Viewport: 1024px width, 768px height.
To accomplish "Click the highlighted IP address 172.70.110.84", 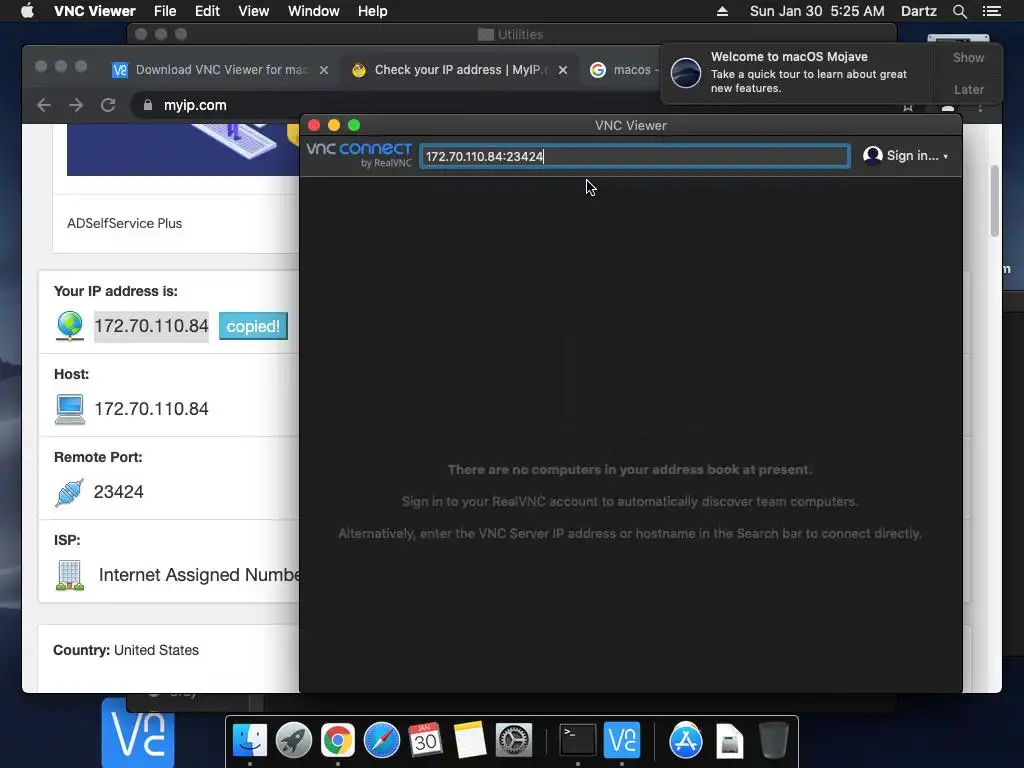I will point(151,326).
